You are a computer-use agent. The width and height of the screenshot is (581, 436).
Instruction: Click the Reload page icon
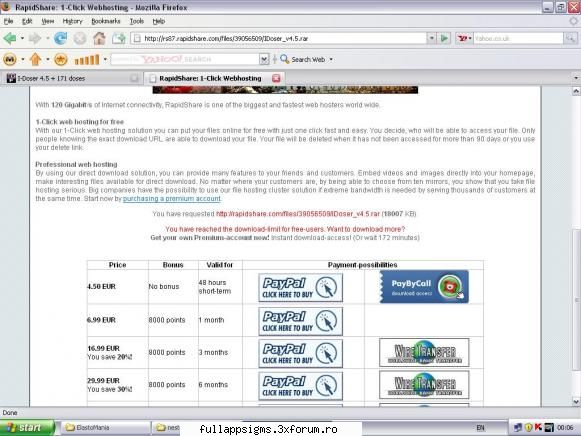point(60,38)
